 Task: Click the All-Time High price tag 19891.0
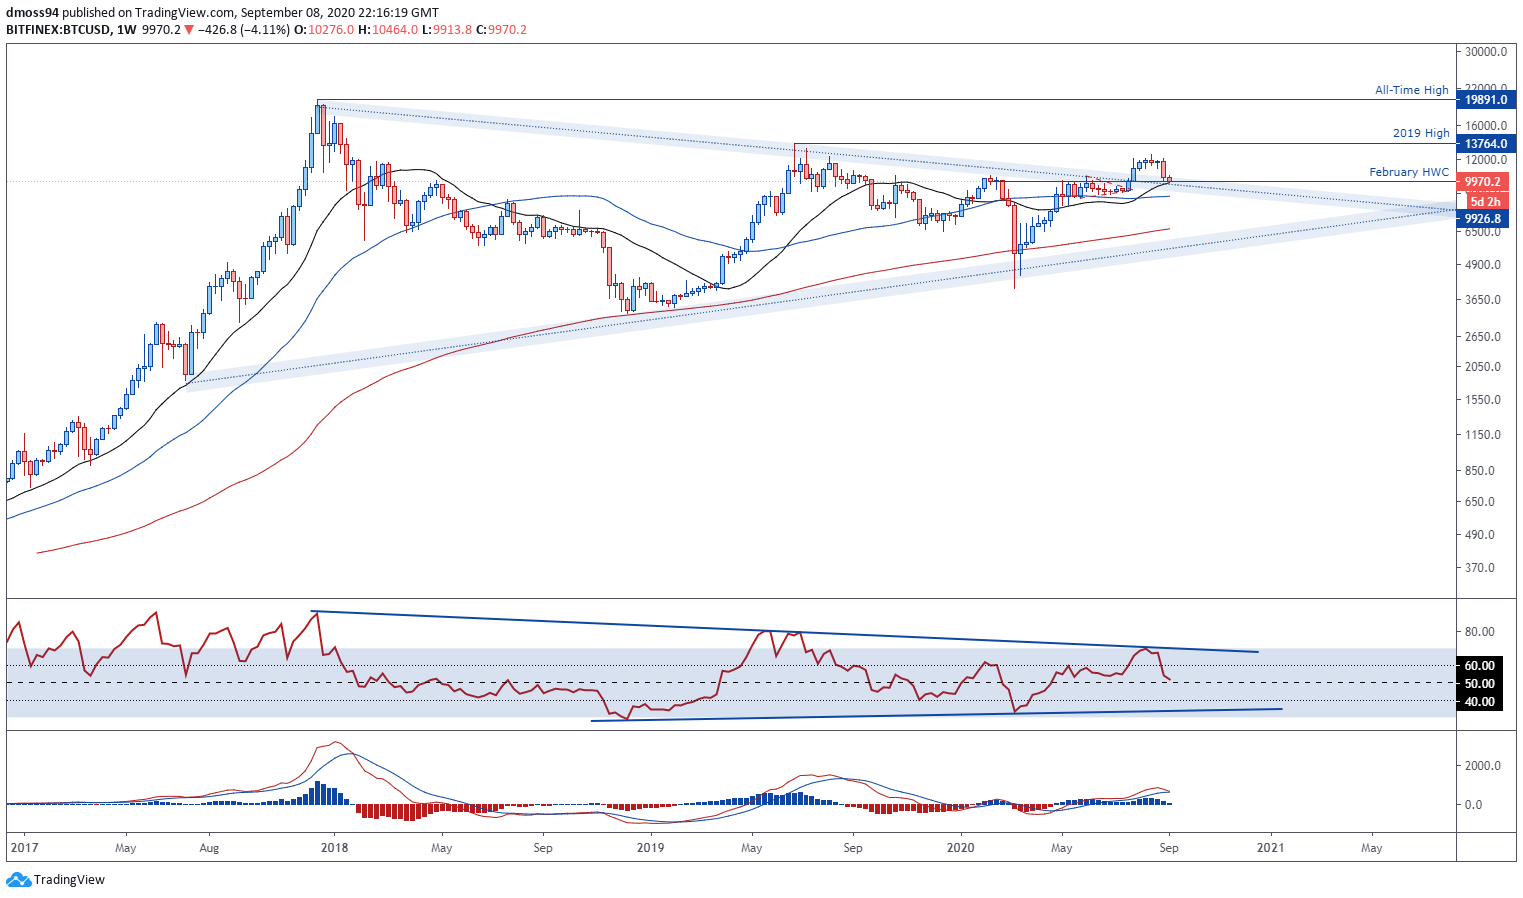1485,100
